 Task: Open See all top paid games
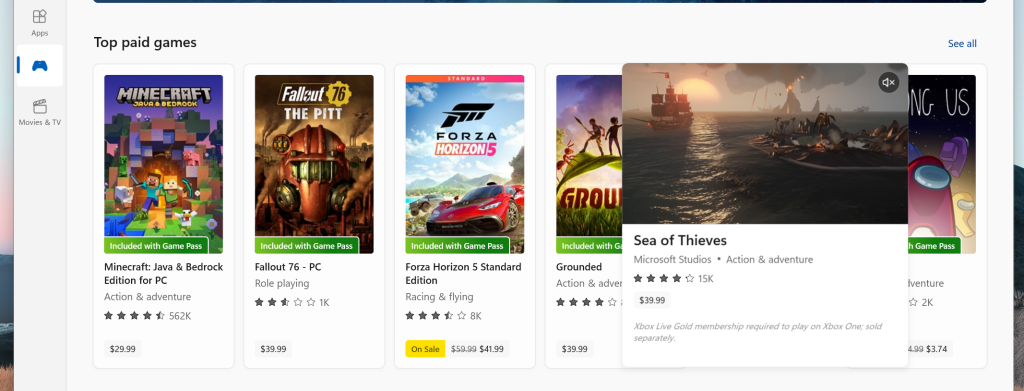[x=962, y=44]
